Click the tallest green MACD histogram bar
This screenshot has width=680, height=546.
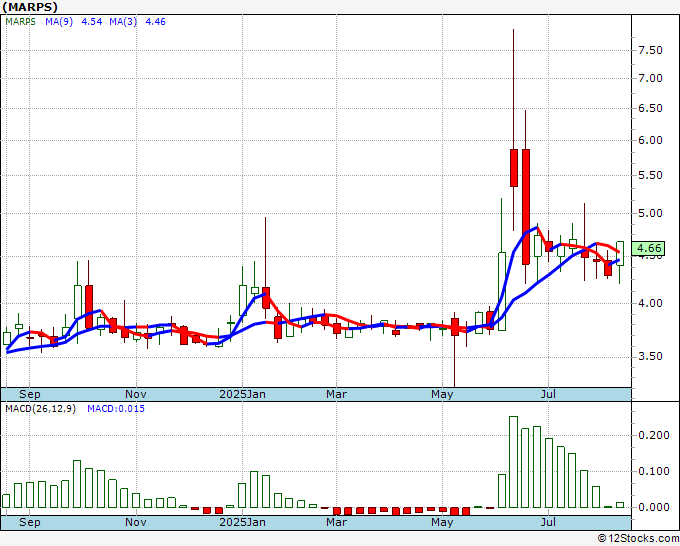coord(513,461)
